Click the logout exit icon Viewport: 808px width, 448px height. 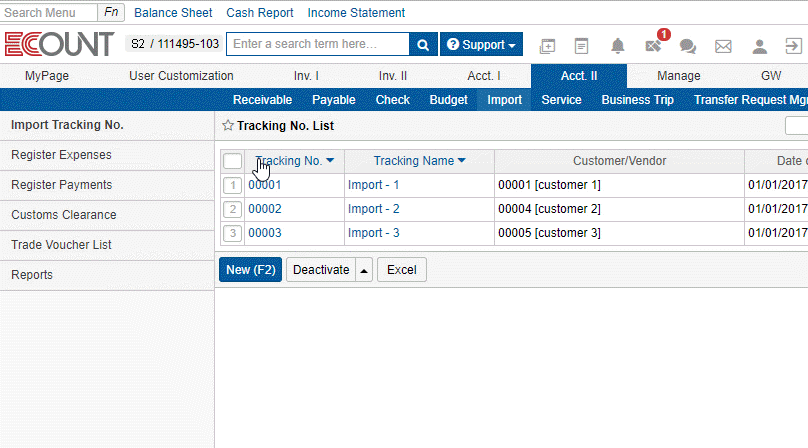(x=794, y=46)
